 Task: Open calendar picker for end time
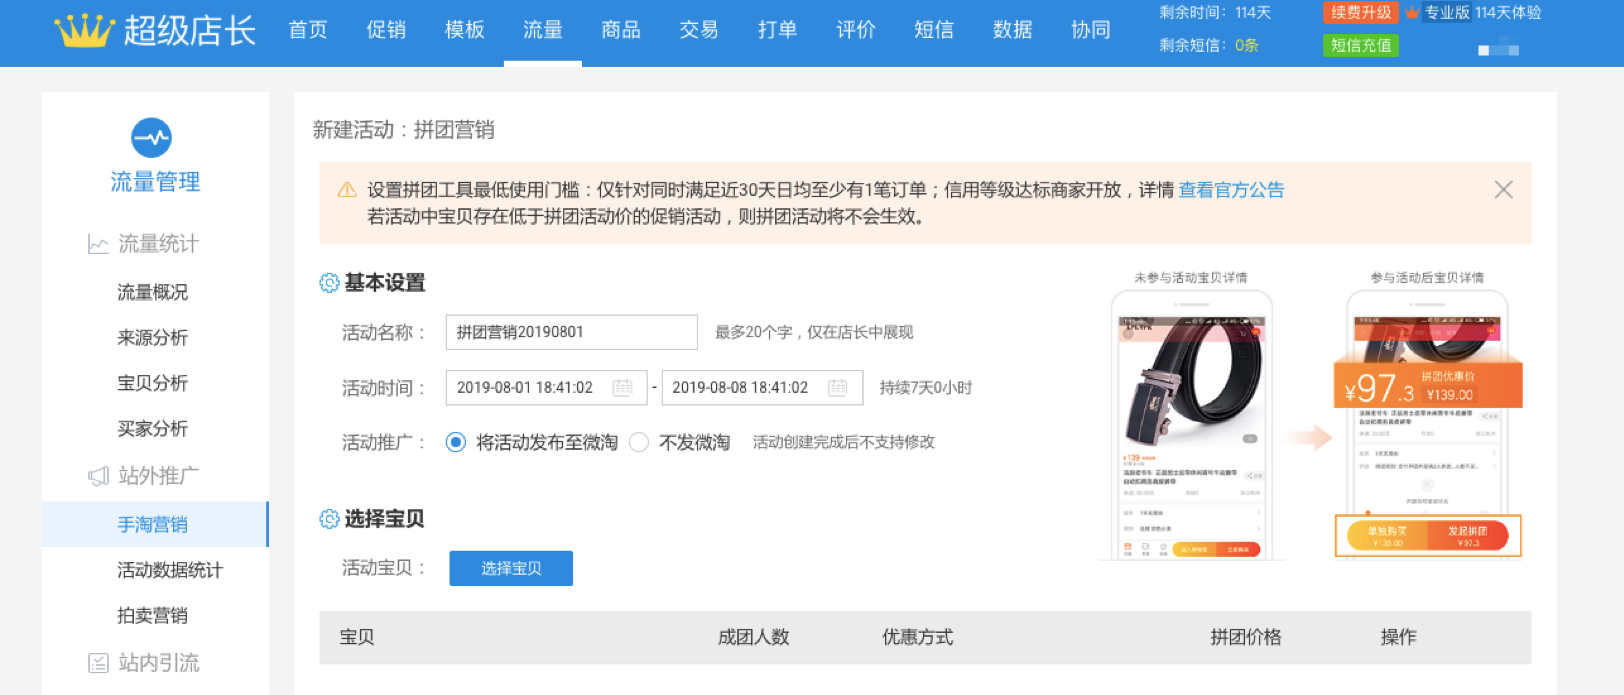(838, 388)
